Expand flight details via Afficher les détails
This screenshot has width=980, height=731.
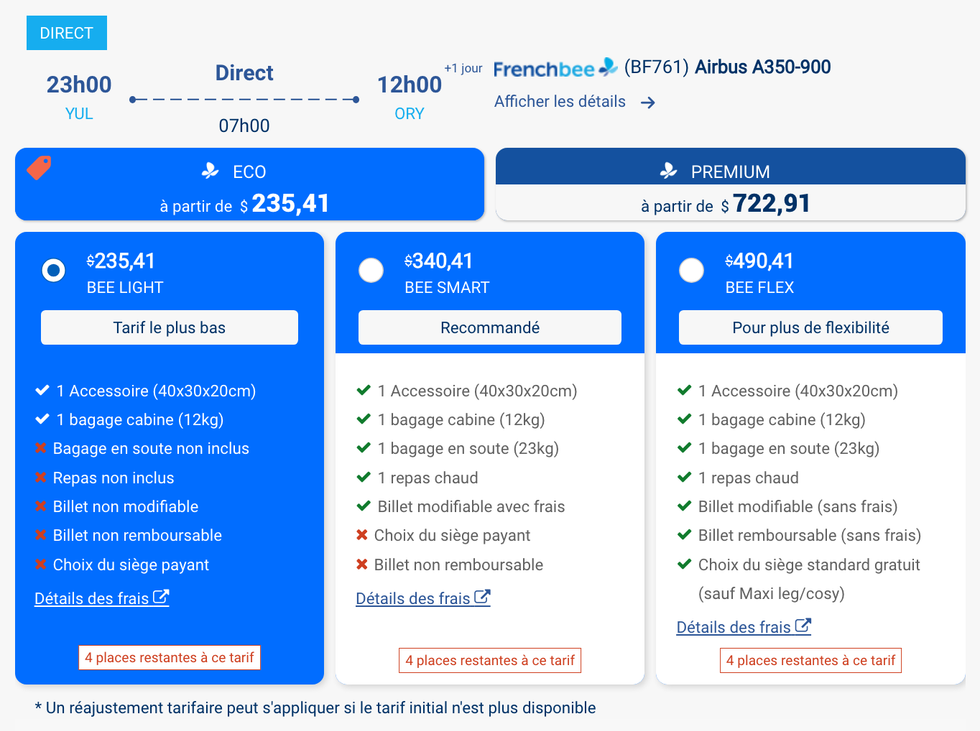[560, 102]
